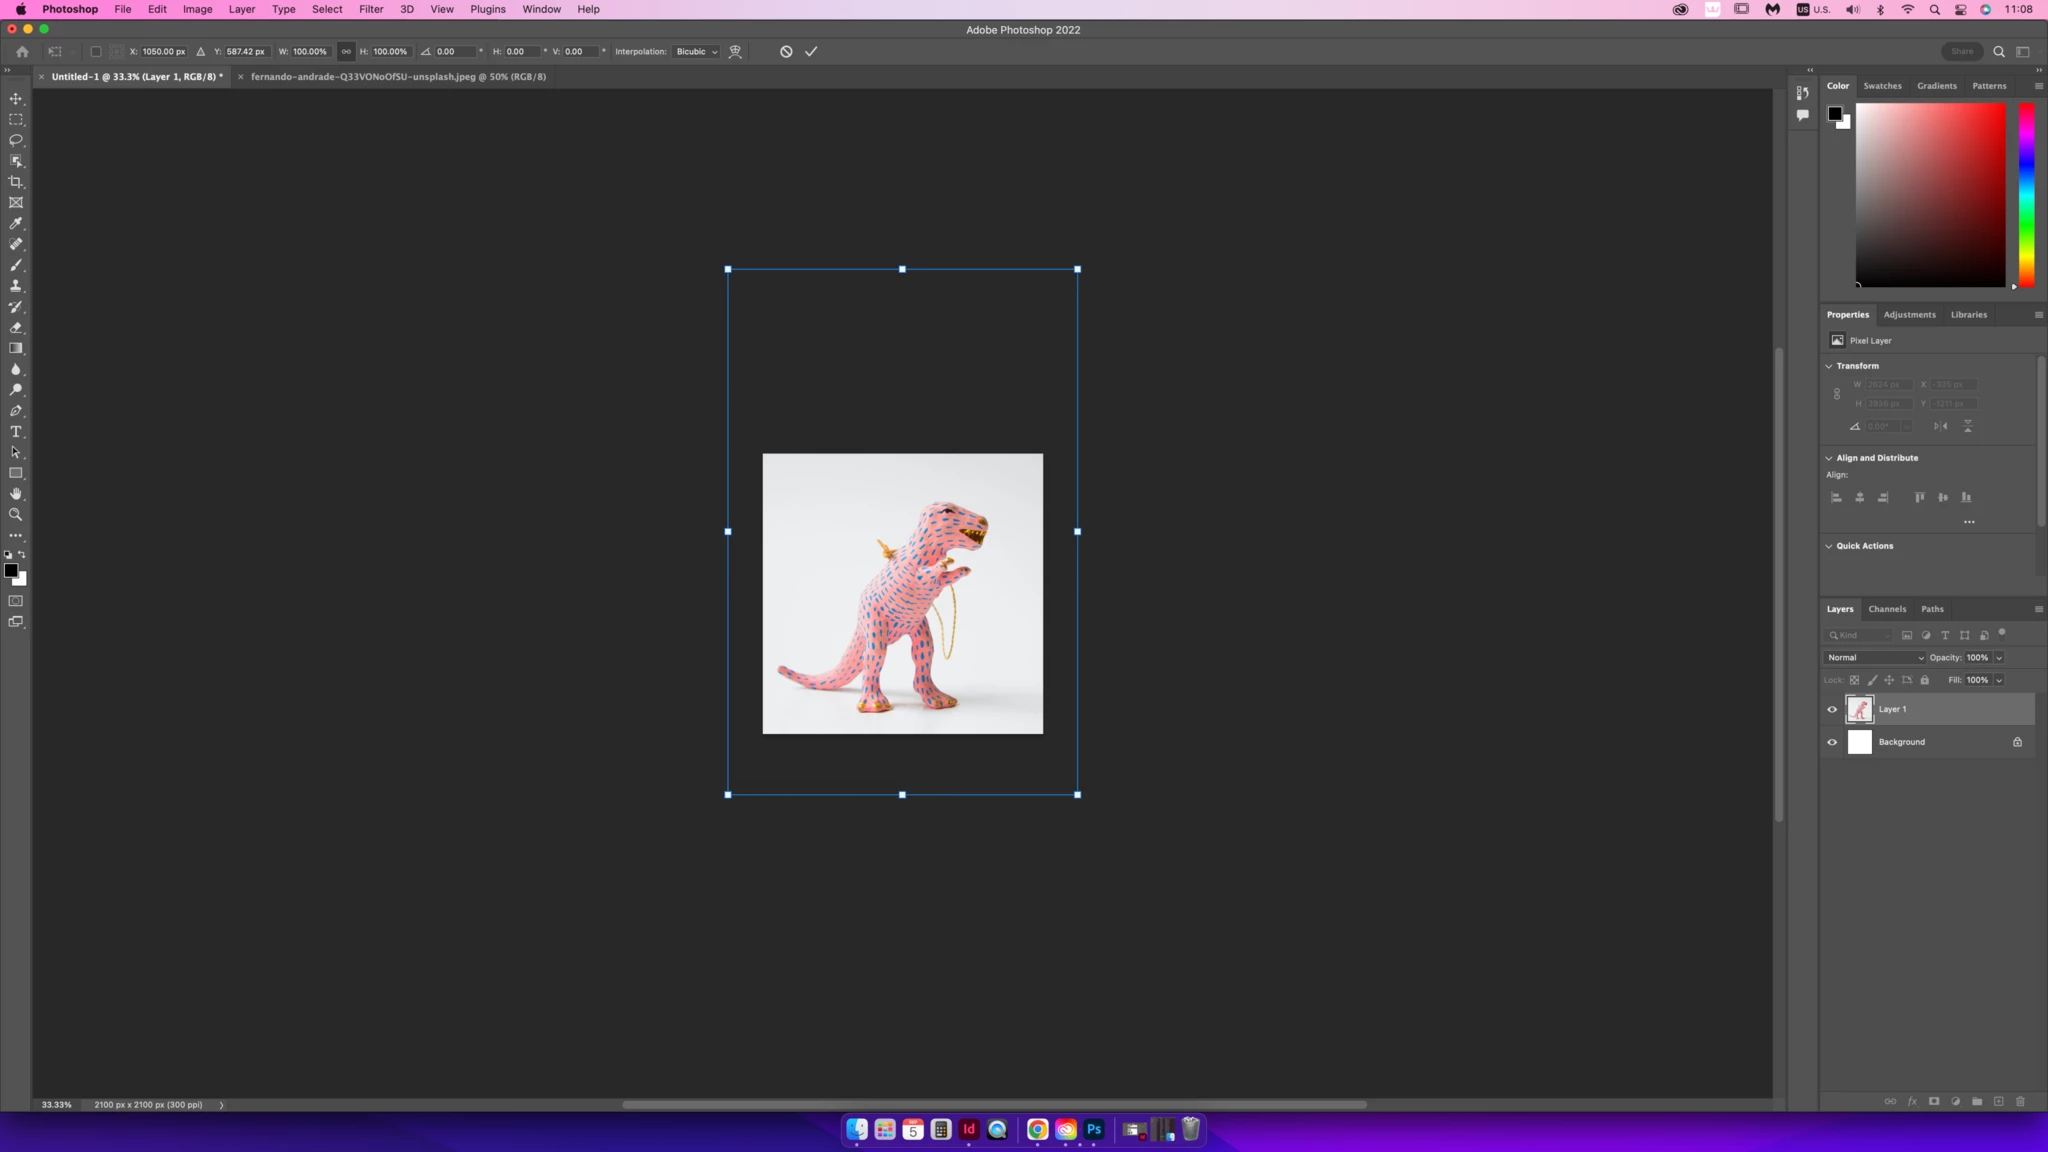Open the Normal blend mode dropdown
Screen dimensions: 2048x1152
[1874, 658]
